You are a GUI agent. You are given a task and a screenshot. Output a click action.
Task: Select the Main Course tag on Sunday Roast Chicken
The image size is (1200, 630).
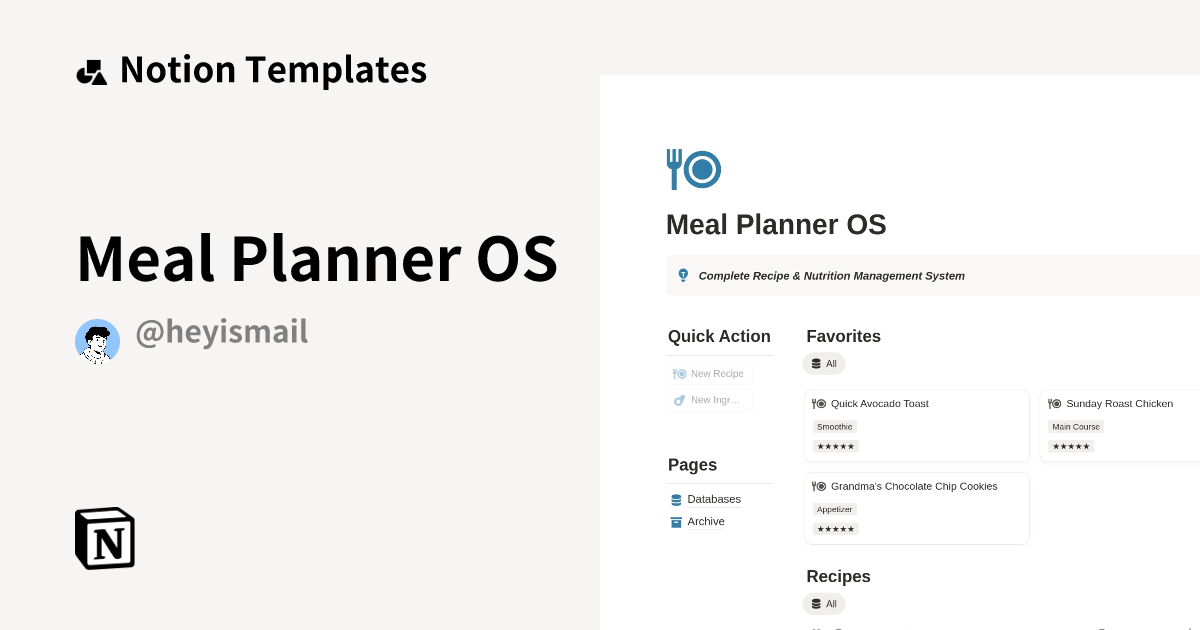(1076, 426)
